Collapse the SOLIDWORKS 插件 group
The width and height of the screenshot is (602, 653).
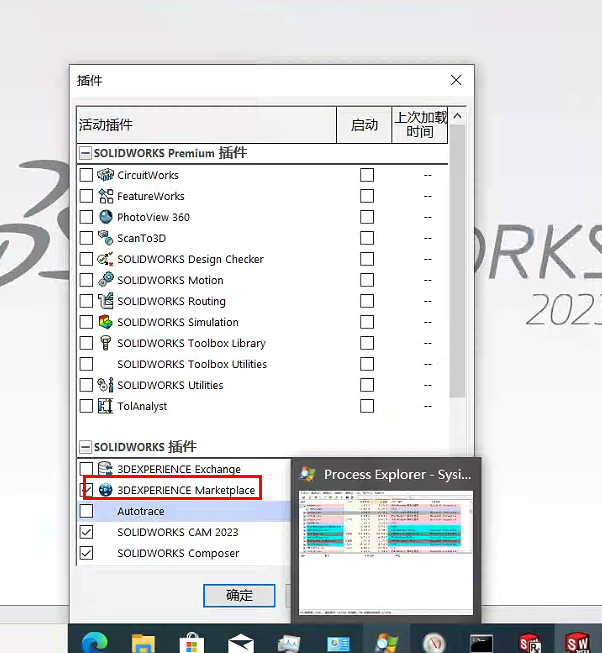tap(85, 447)
